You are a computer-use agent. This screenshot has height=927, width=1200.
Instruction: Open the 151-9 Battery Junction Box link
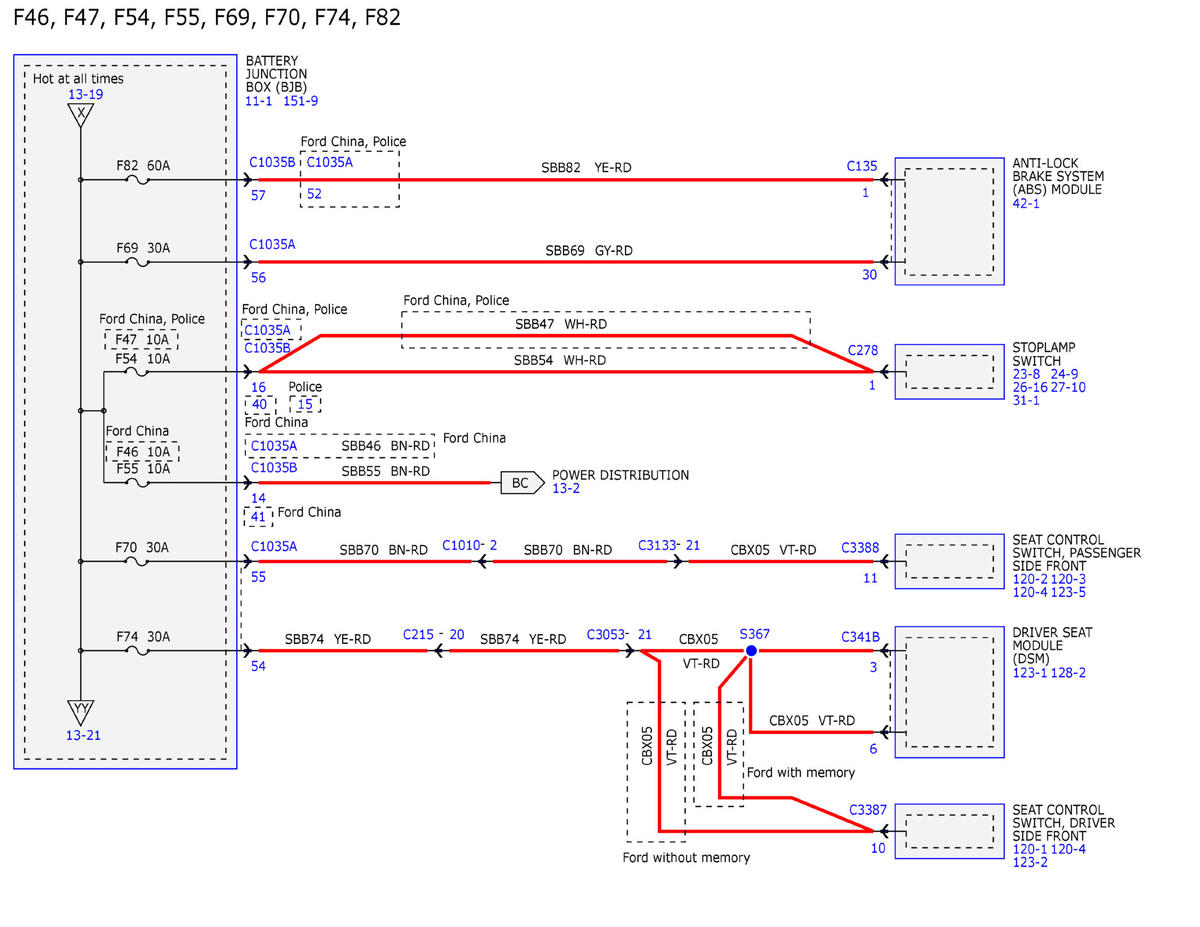tap(301, 101)
